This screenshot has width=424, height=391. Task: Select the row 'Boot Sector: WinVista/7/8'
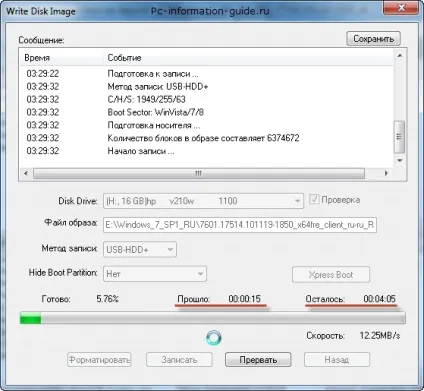[x=207, y=112]
